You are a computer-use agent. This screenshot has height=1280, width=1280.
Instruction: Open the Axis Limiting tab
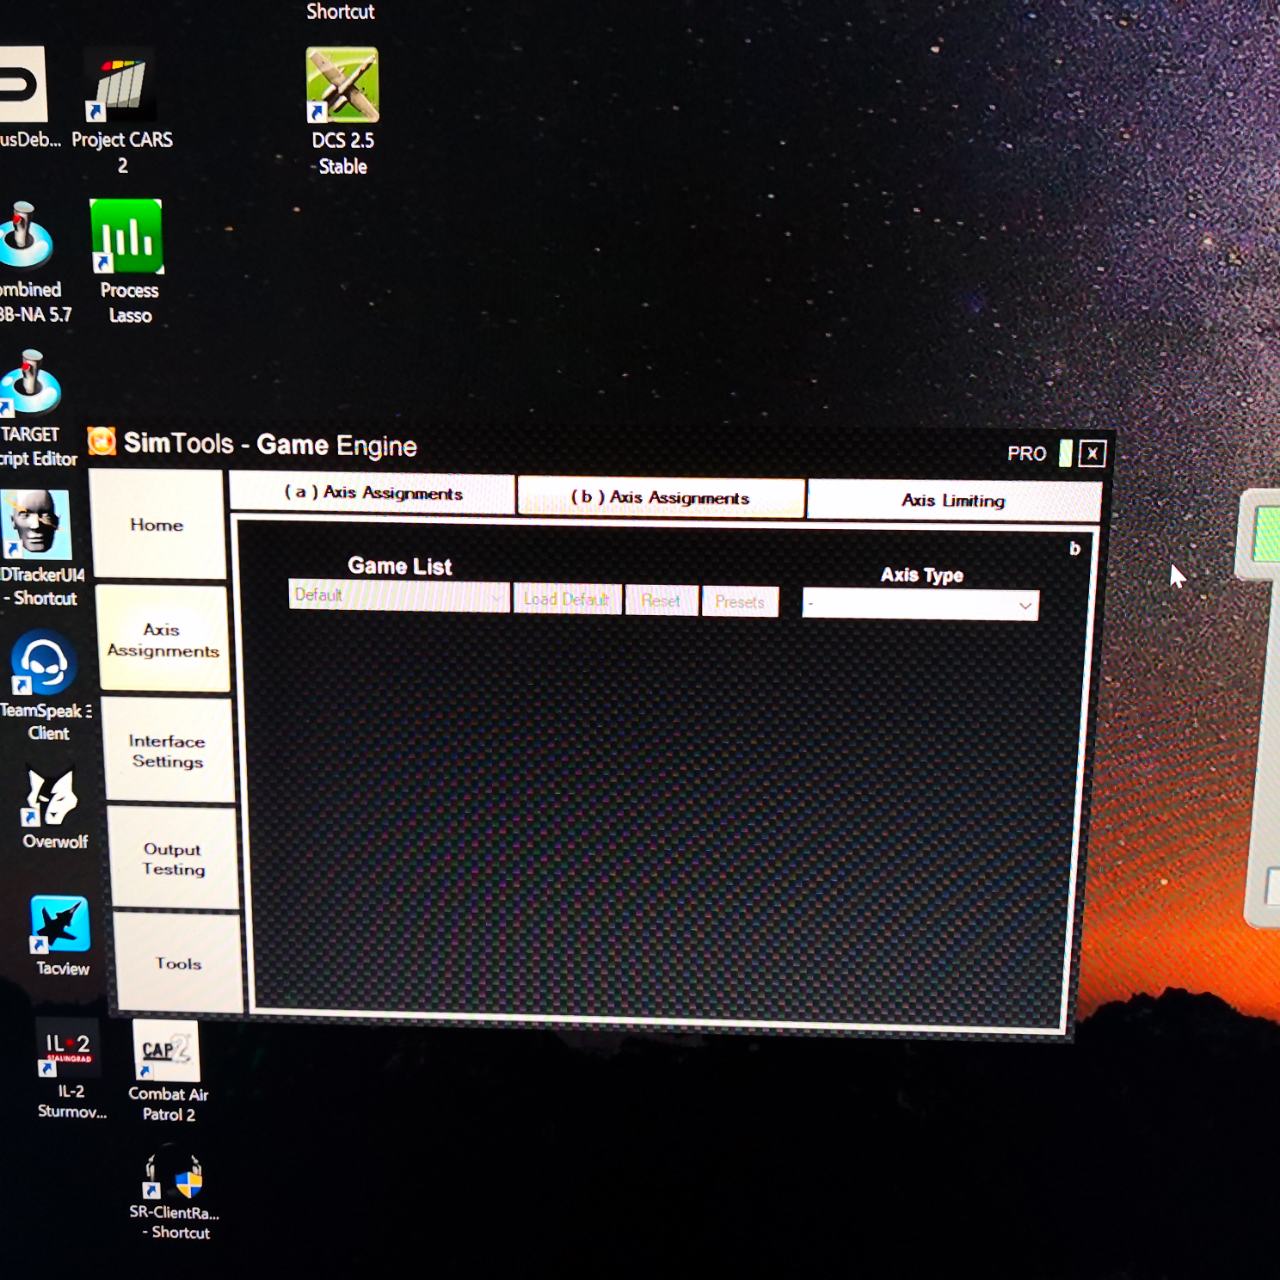[x=954, y=500]
